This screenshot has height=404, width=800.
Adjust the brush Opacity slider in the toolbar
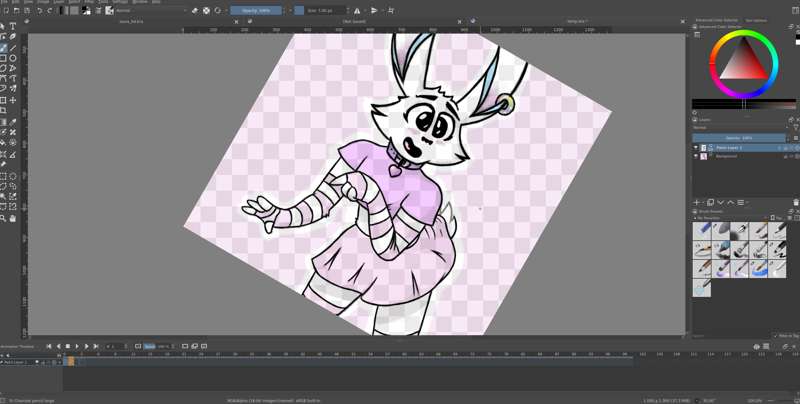[256, 11]
